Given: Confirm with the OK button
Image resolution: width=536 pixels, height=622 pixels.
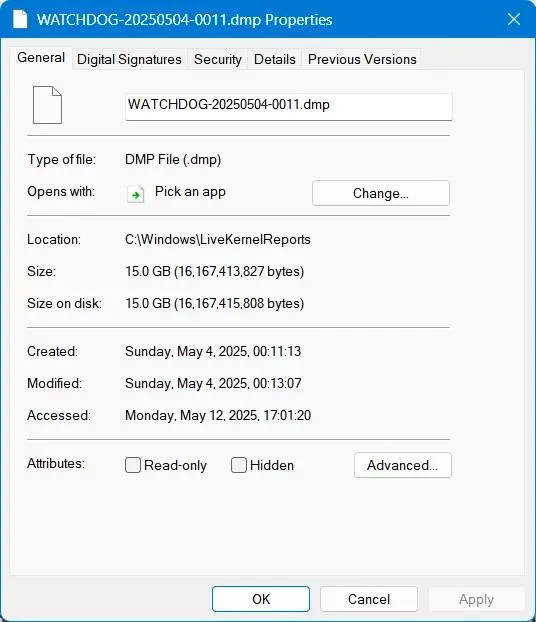Looking at the screenshot, I should (x=261, y=599).
